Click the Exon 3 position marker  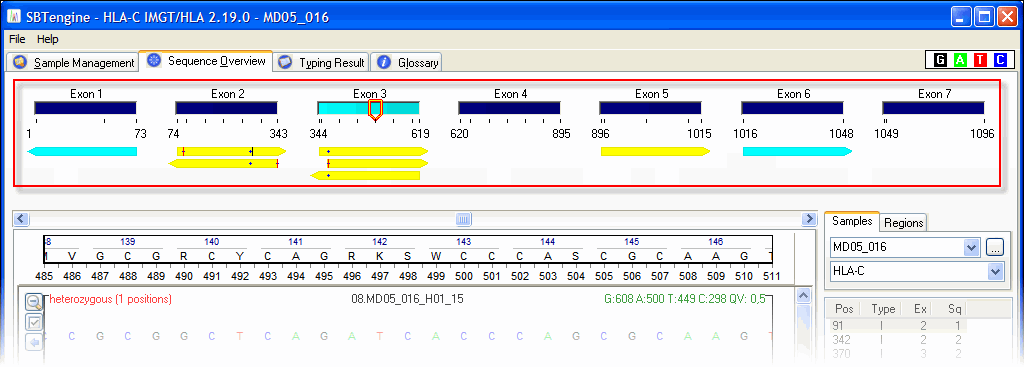click(375, 110)
